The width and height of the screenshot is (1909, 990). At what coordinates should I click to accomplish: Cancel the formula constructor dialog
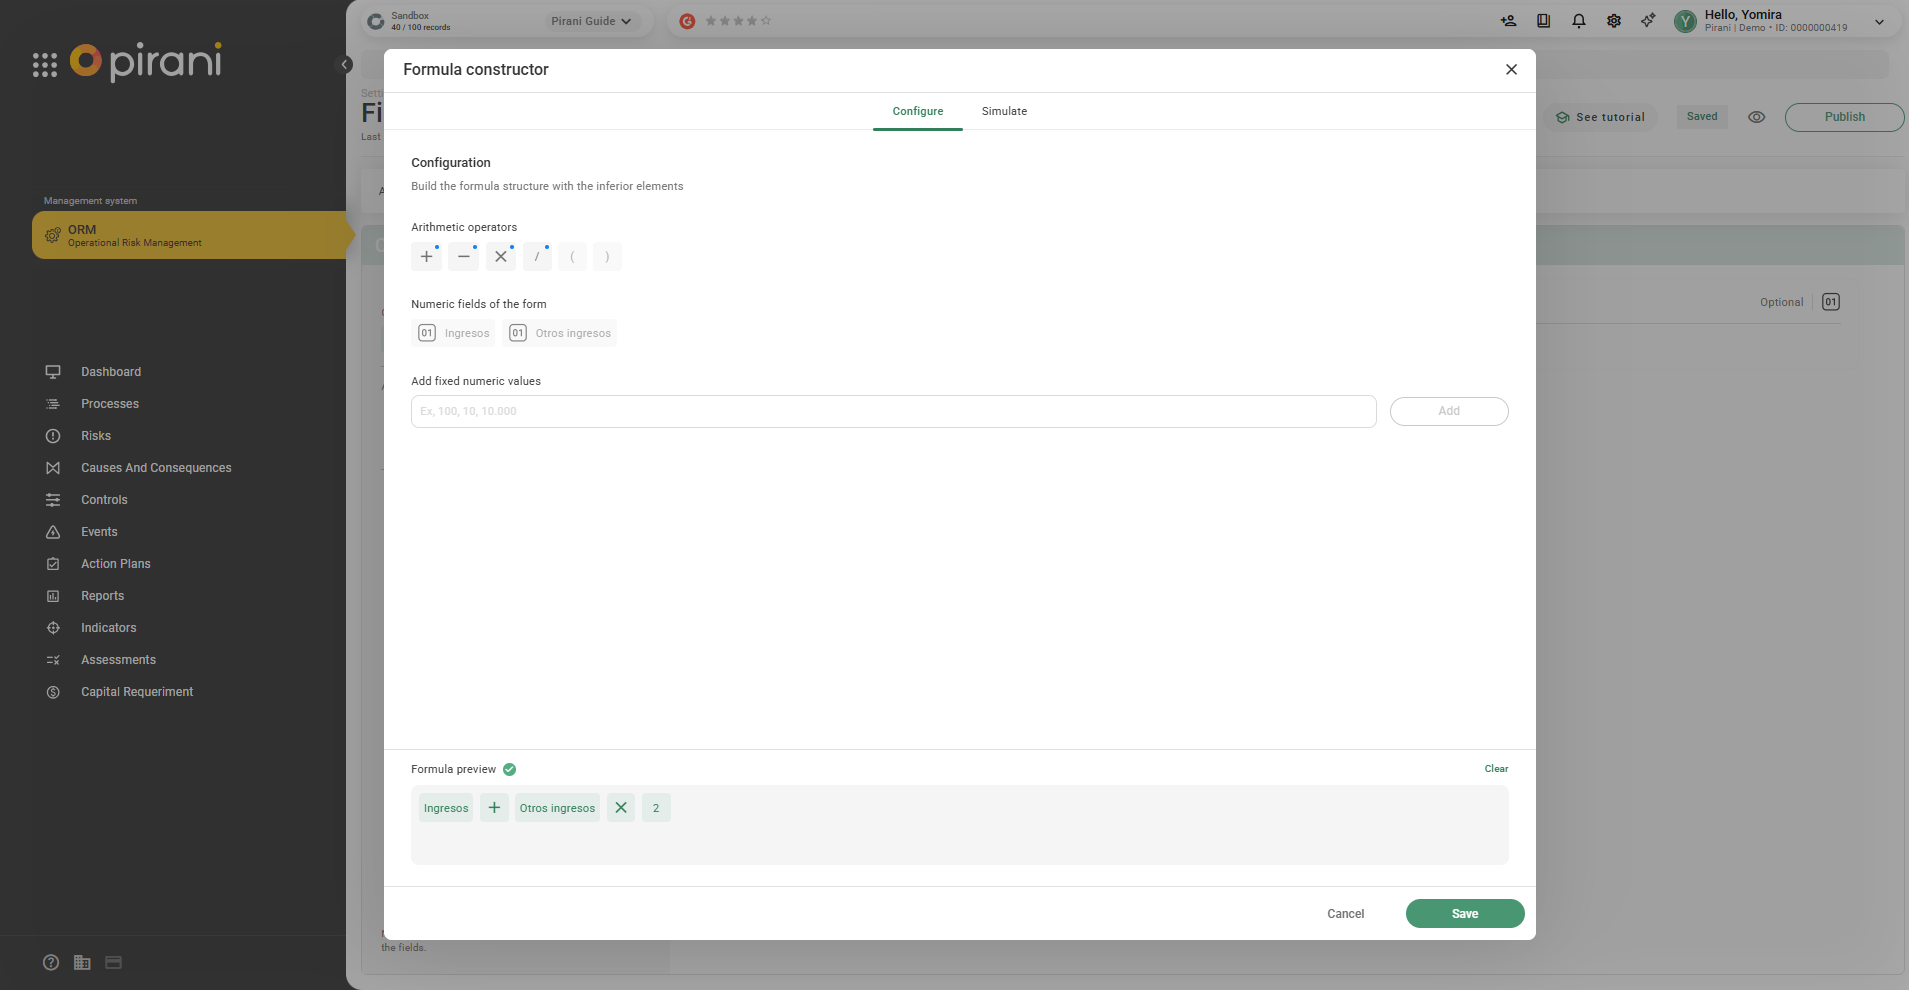tap(1345, 914)
